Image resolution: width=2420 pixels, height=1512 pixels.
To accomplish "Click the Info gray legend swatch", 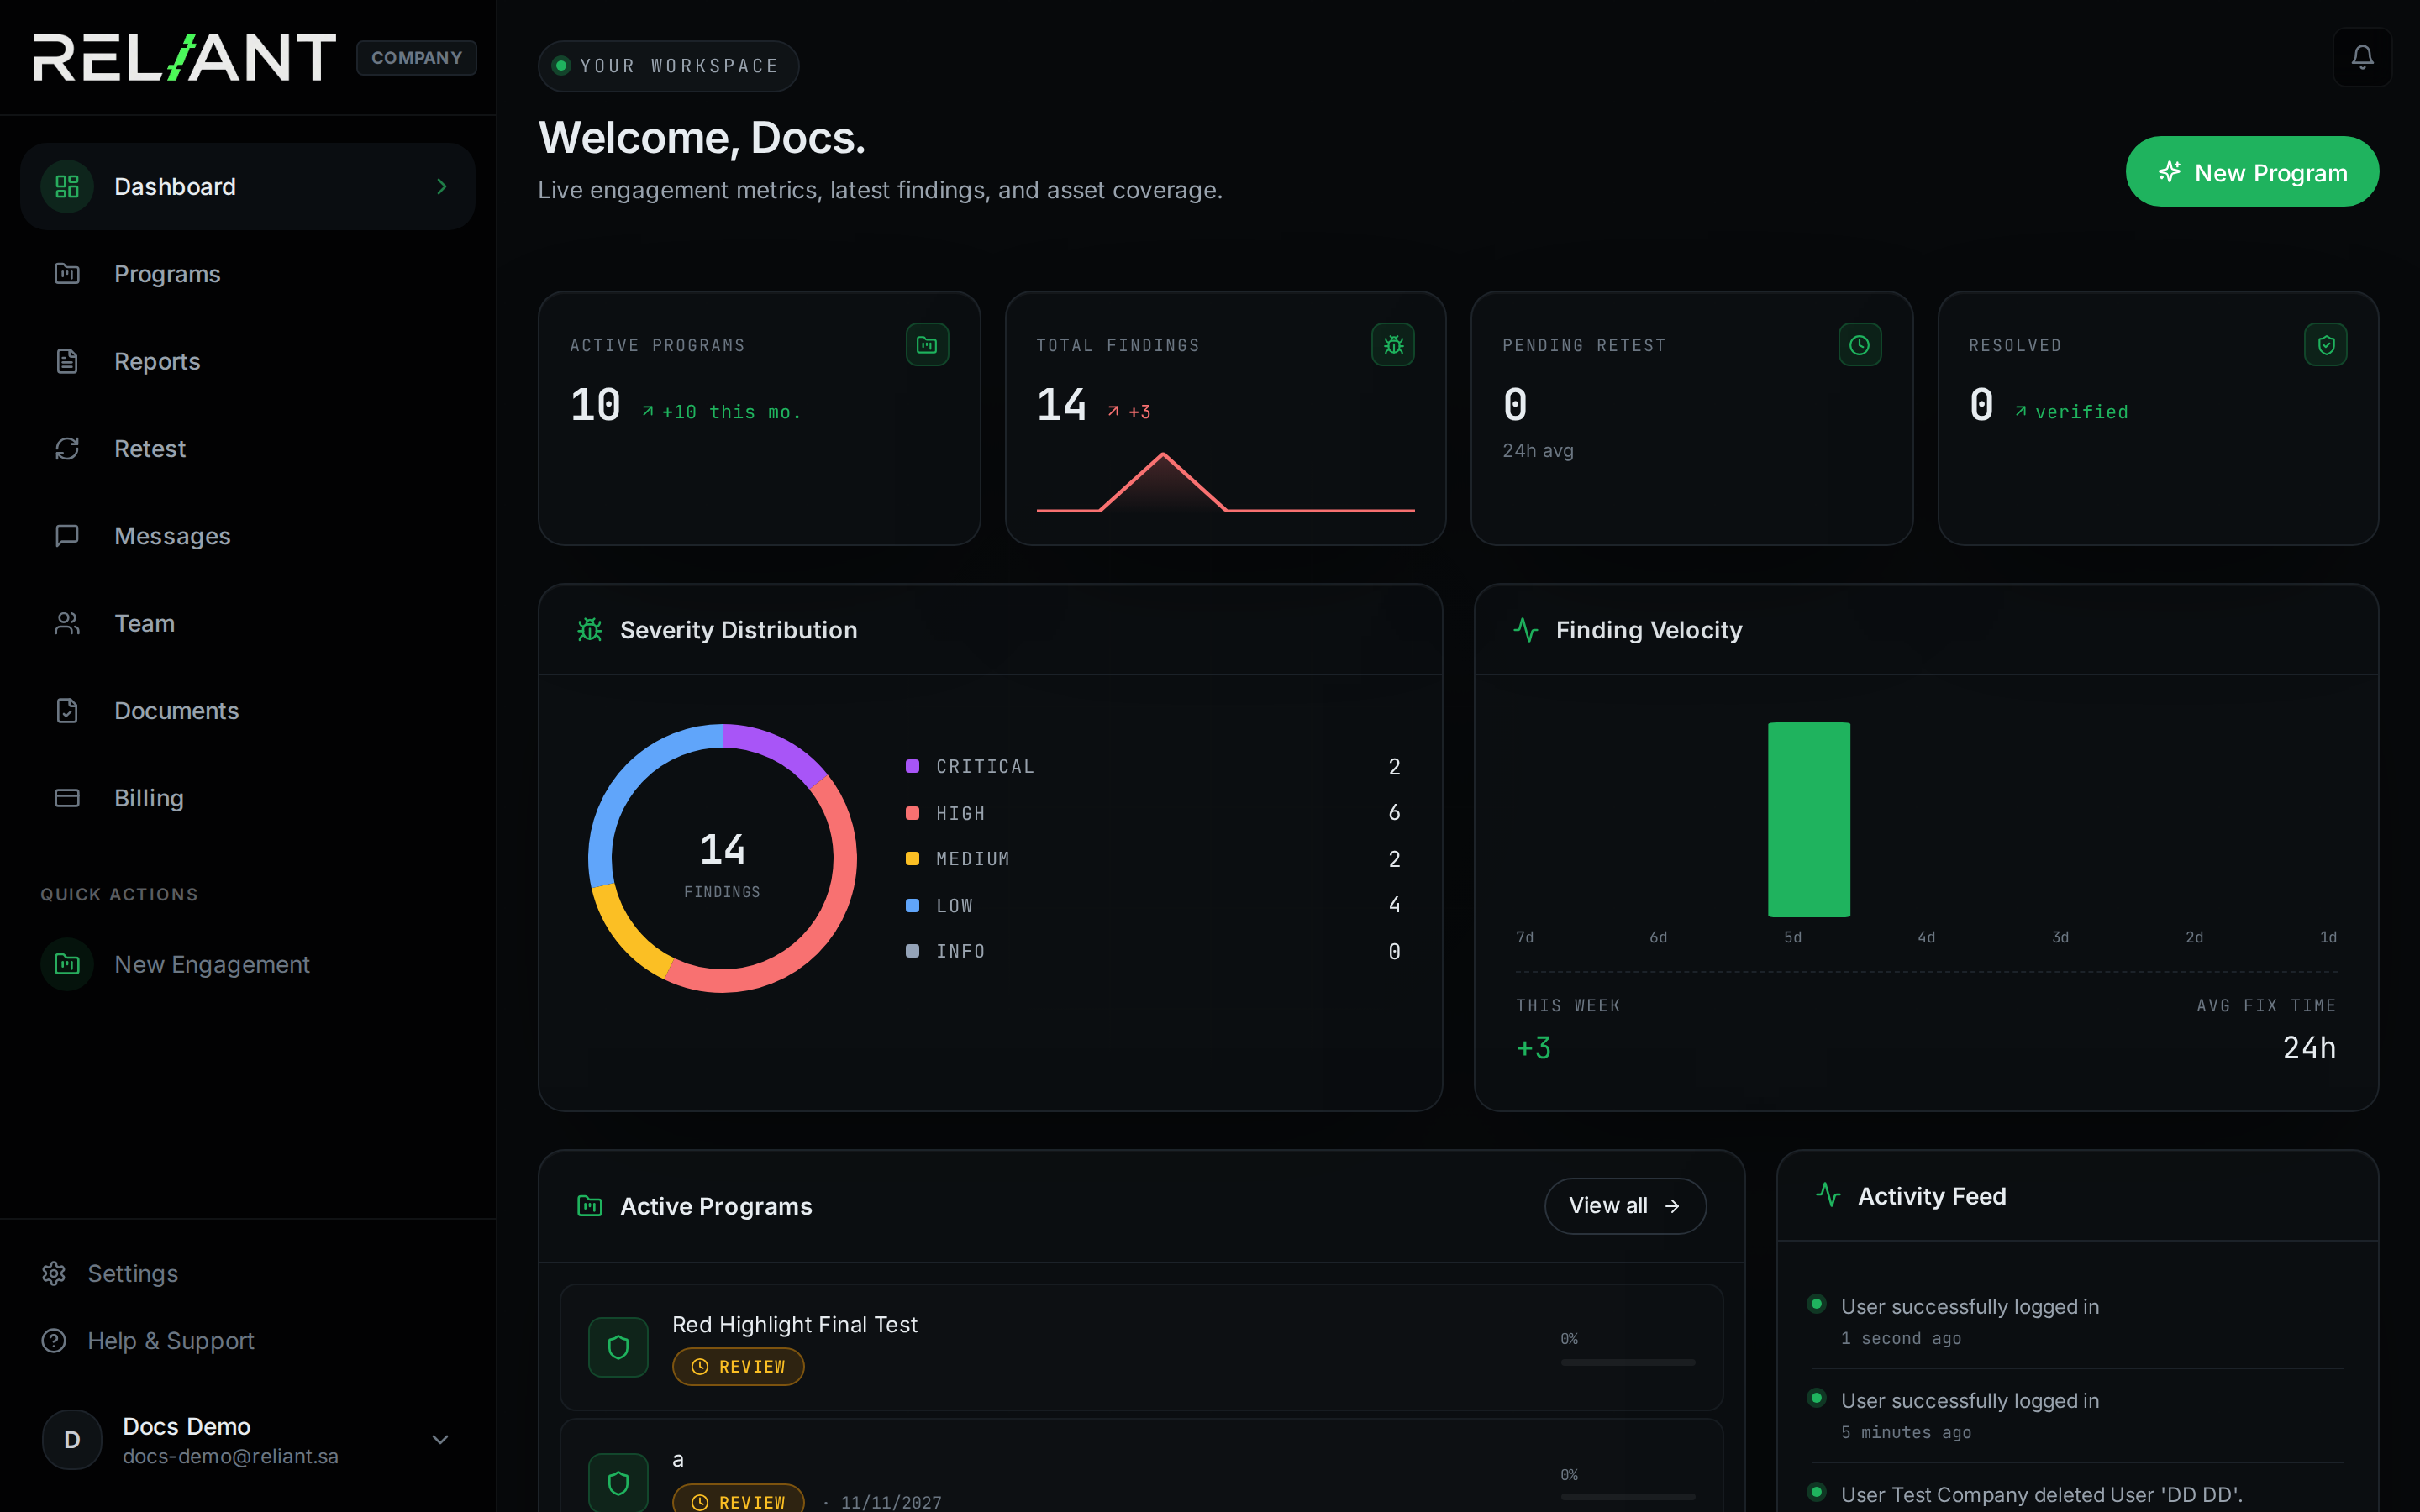I will pos(912,951).
